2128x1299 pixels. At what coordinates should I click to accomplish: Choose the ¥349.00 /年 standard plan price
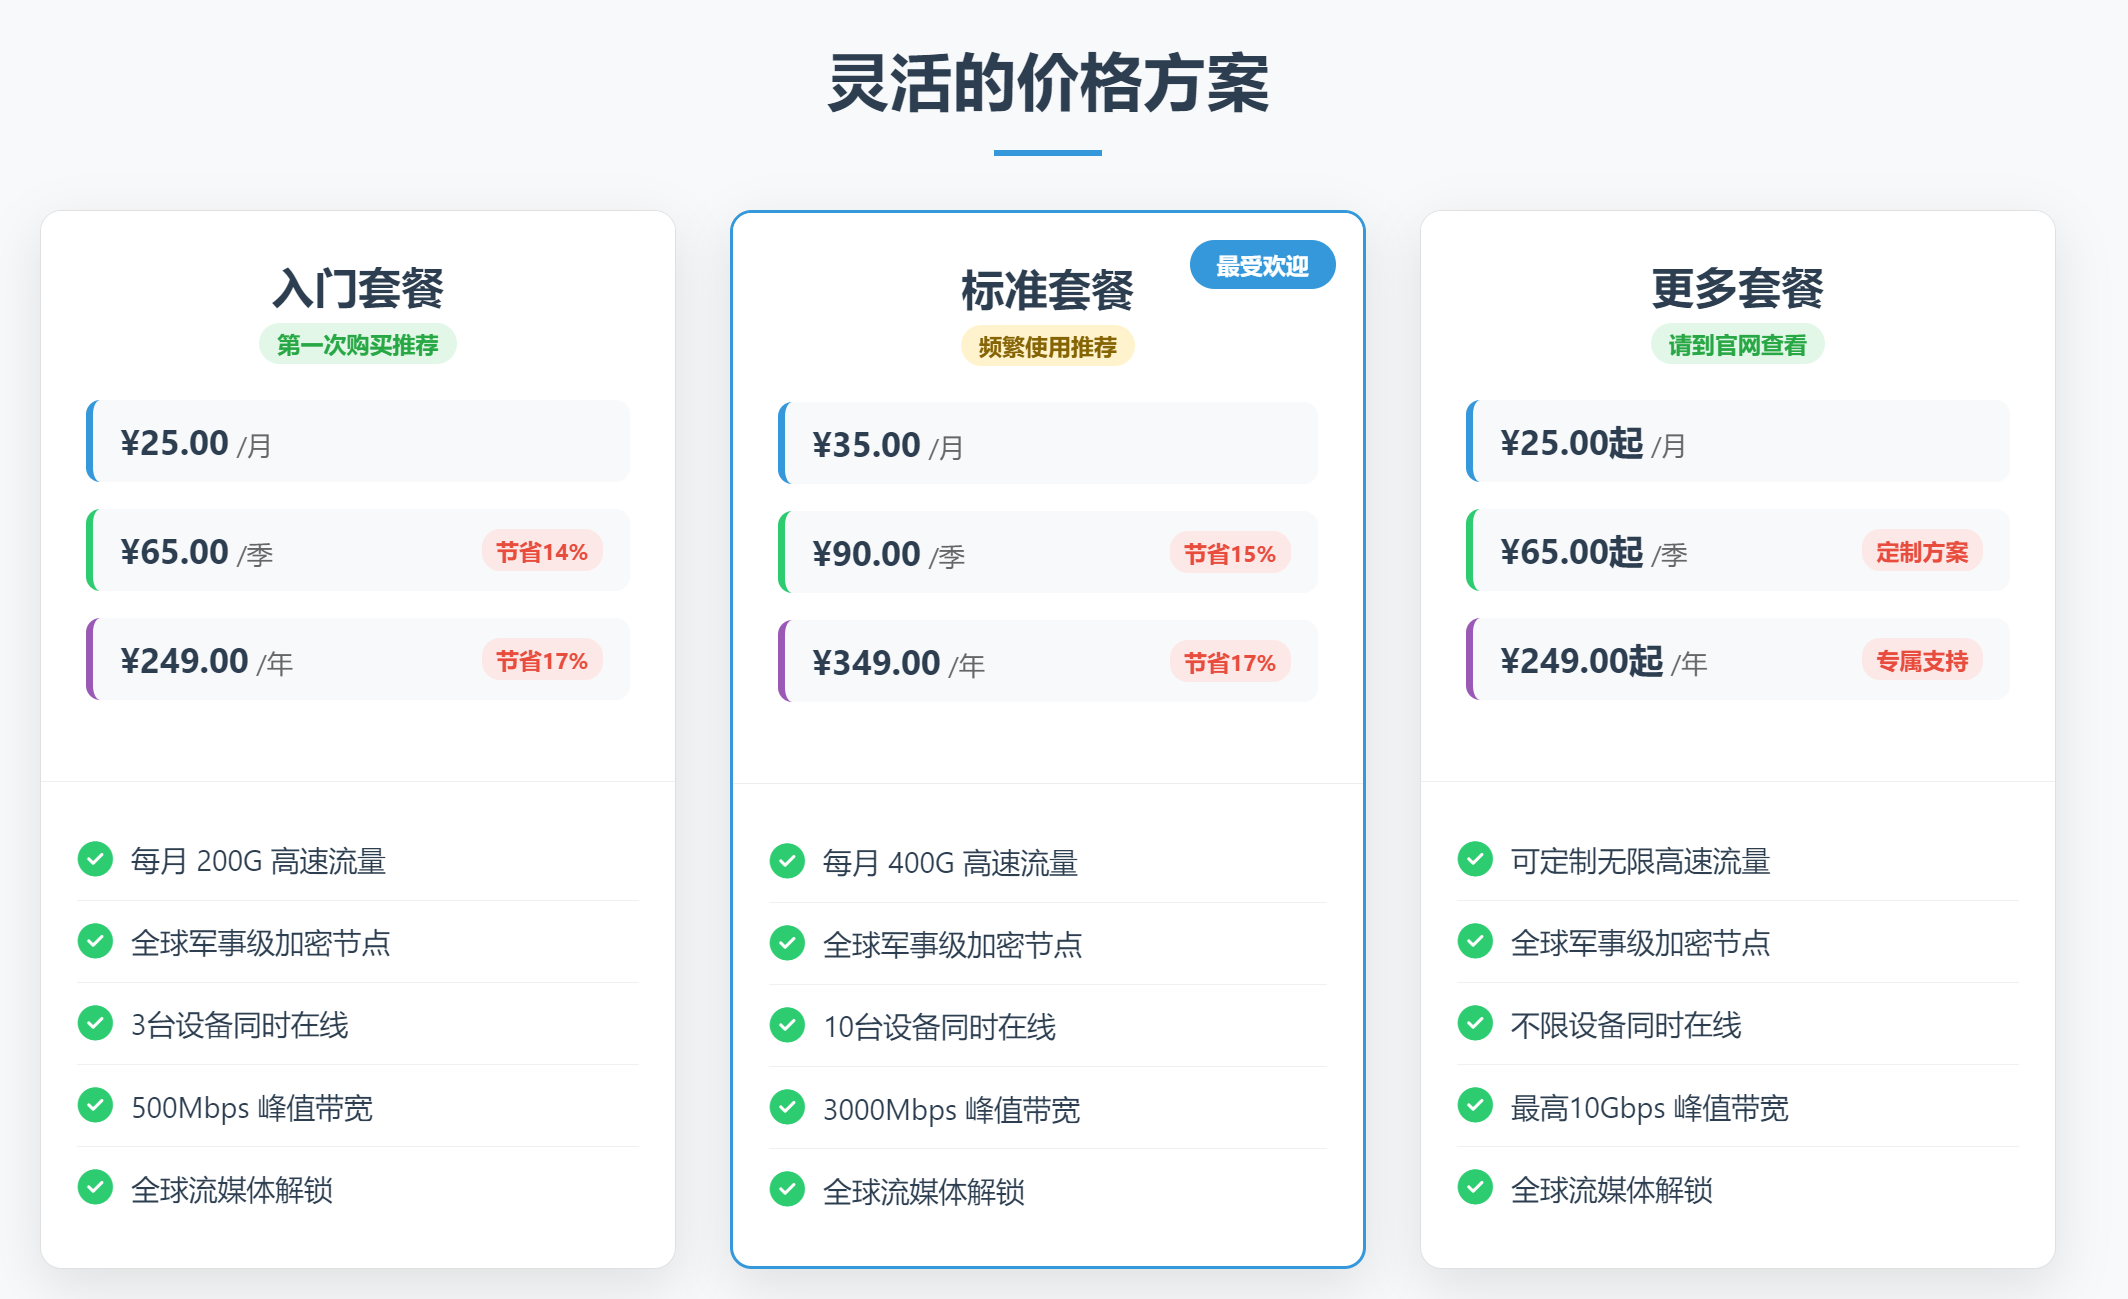(1047, 661)
